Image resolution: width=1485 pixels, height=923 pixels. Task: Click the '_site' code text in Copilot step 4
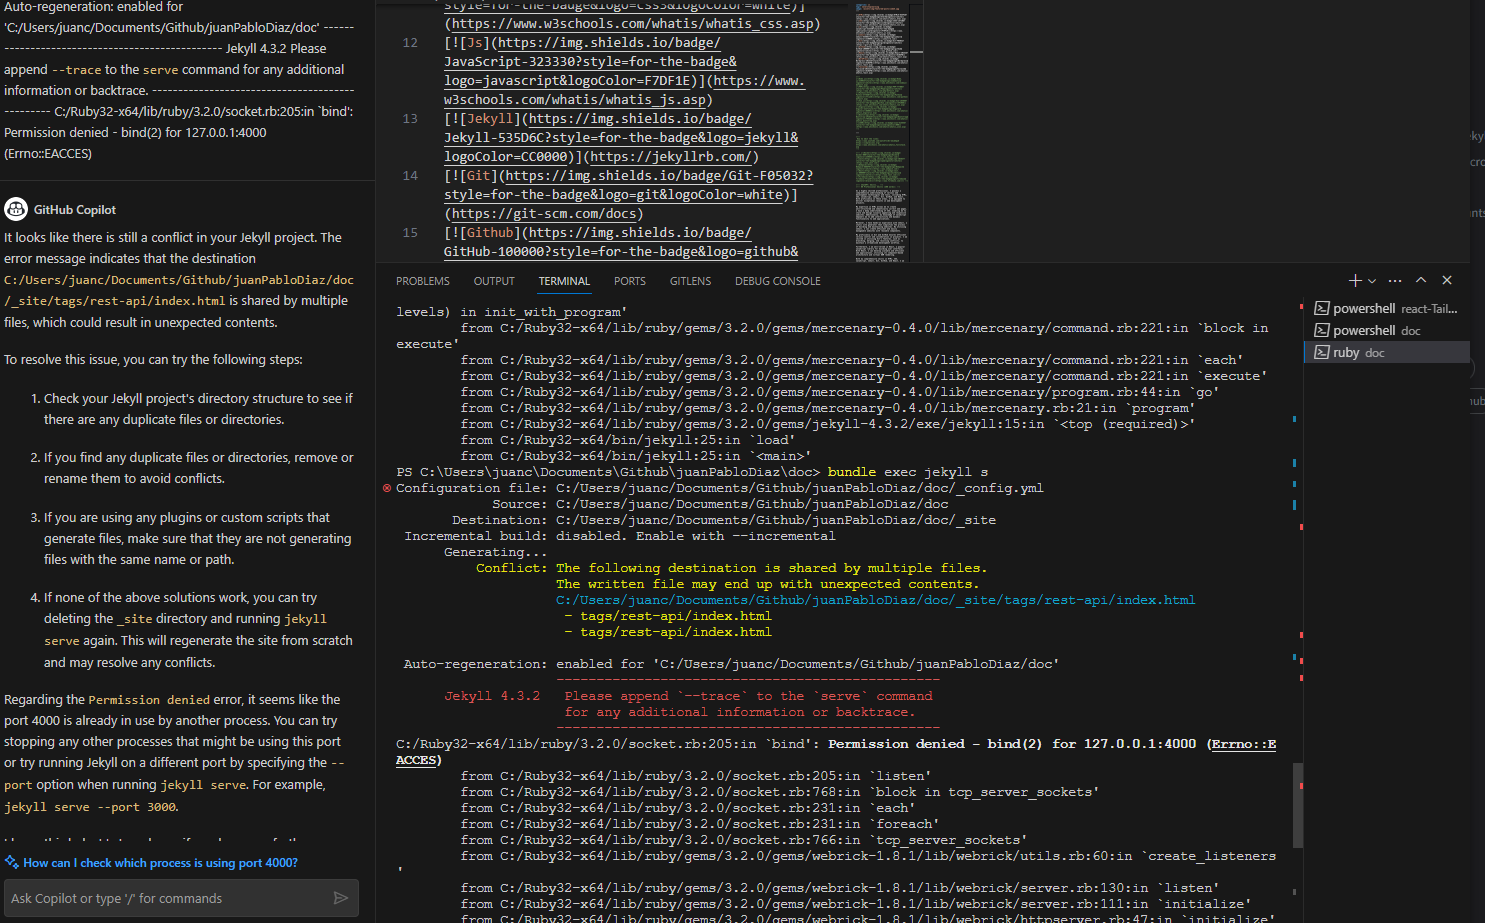tap(134, 619)
